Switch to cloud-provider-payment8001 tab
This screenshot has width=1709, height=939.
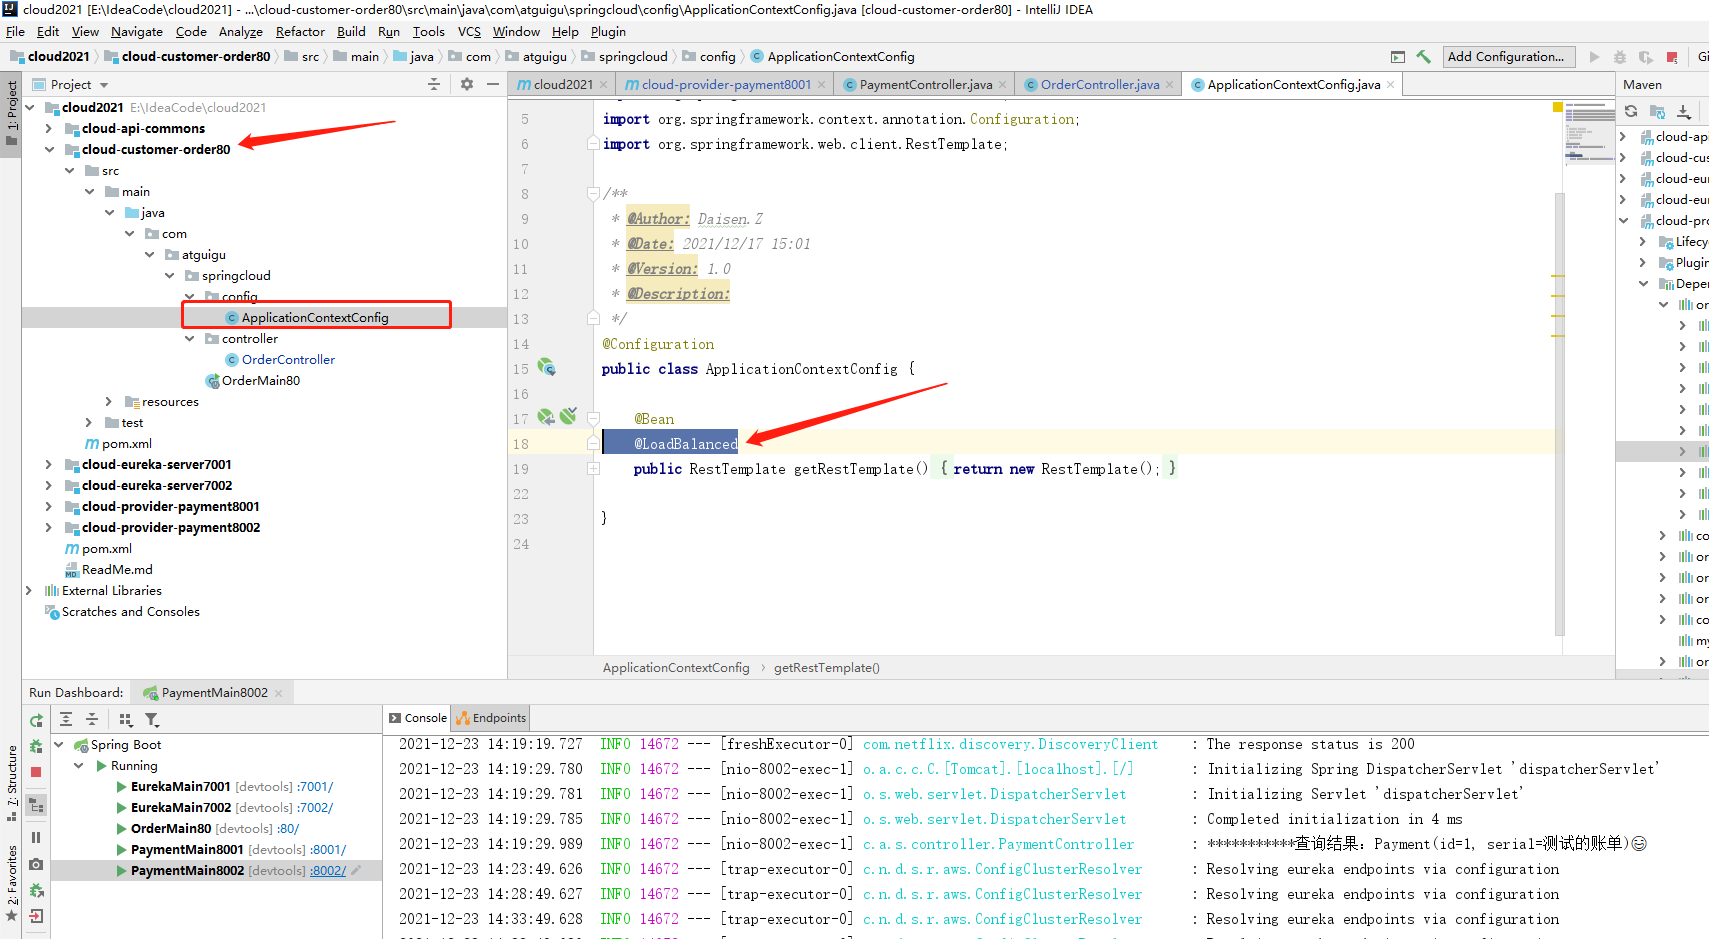tap(726, 85)
